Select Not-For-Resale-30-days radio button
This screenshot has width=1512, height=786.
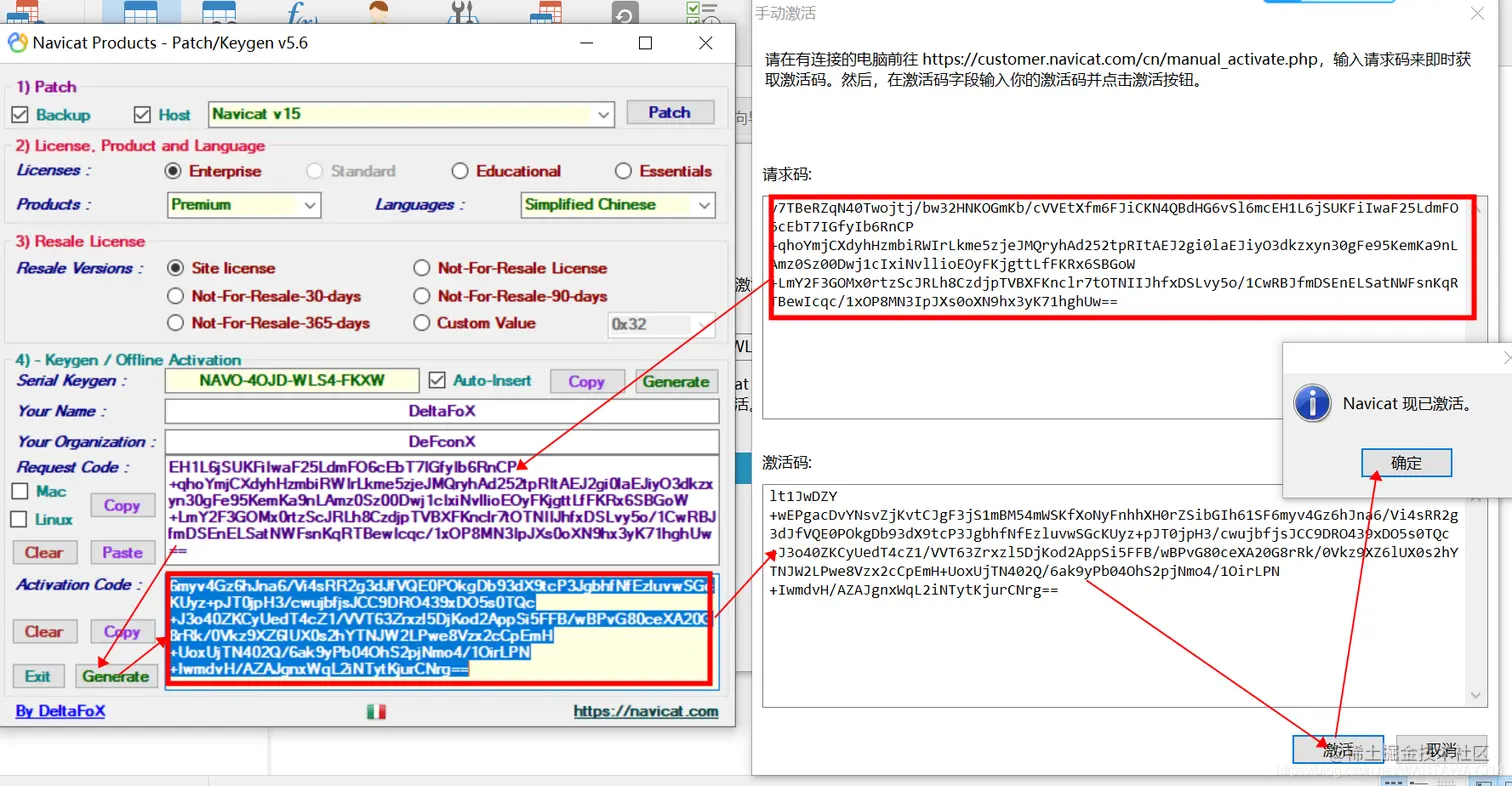(176, 296)
